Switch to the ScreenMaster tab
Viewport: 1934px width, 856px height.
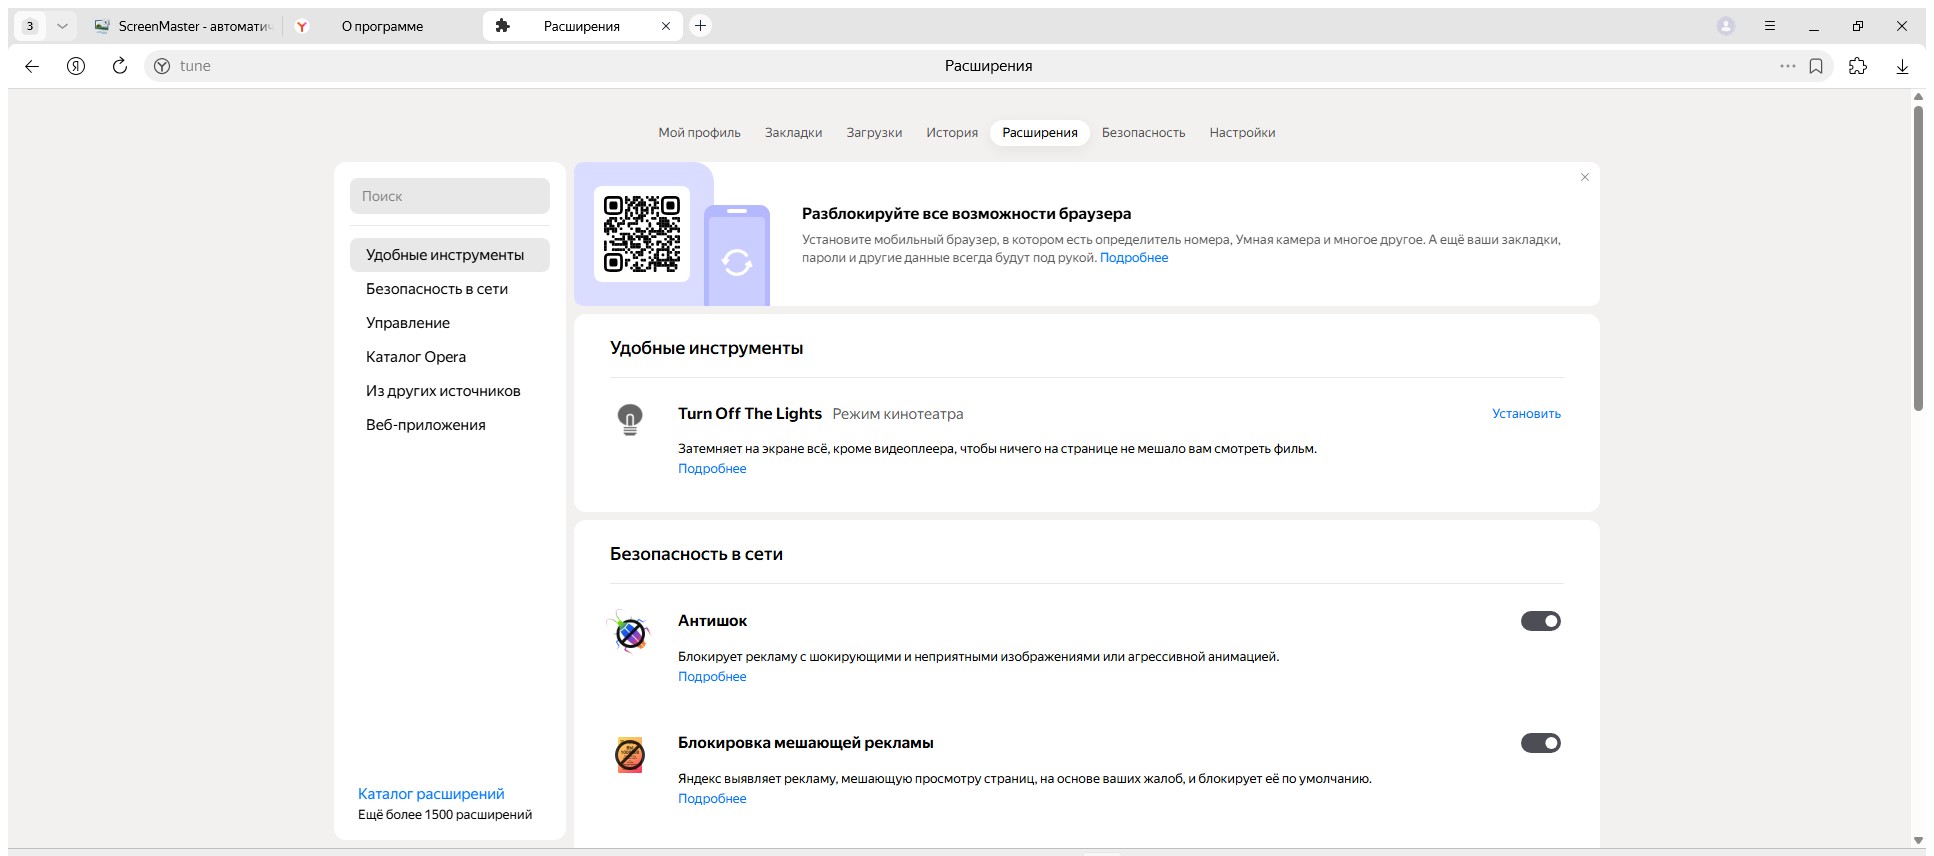tap(183, 26)
